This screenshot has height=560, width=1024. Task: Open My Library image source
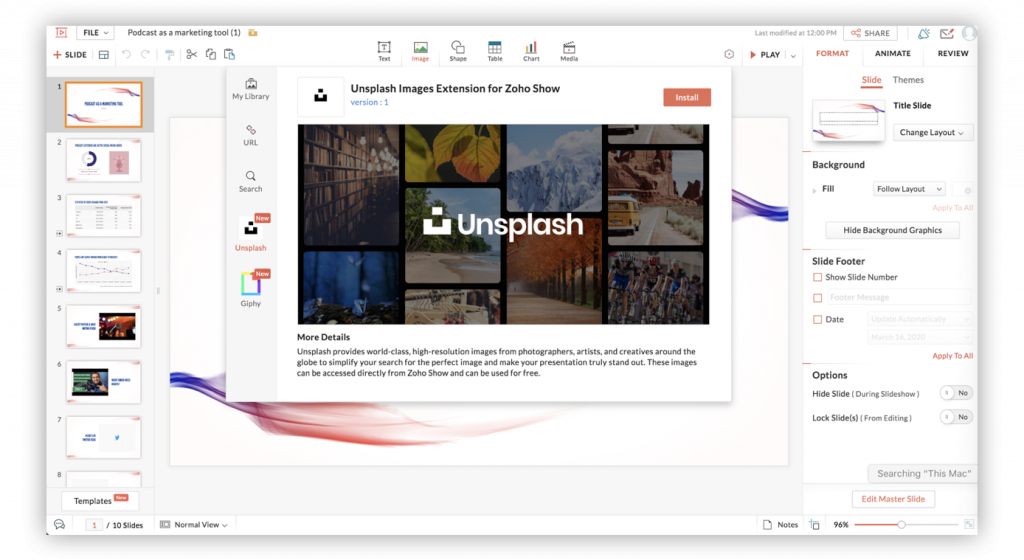tap(250, 88)
